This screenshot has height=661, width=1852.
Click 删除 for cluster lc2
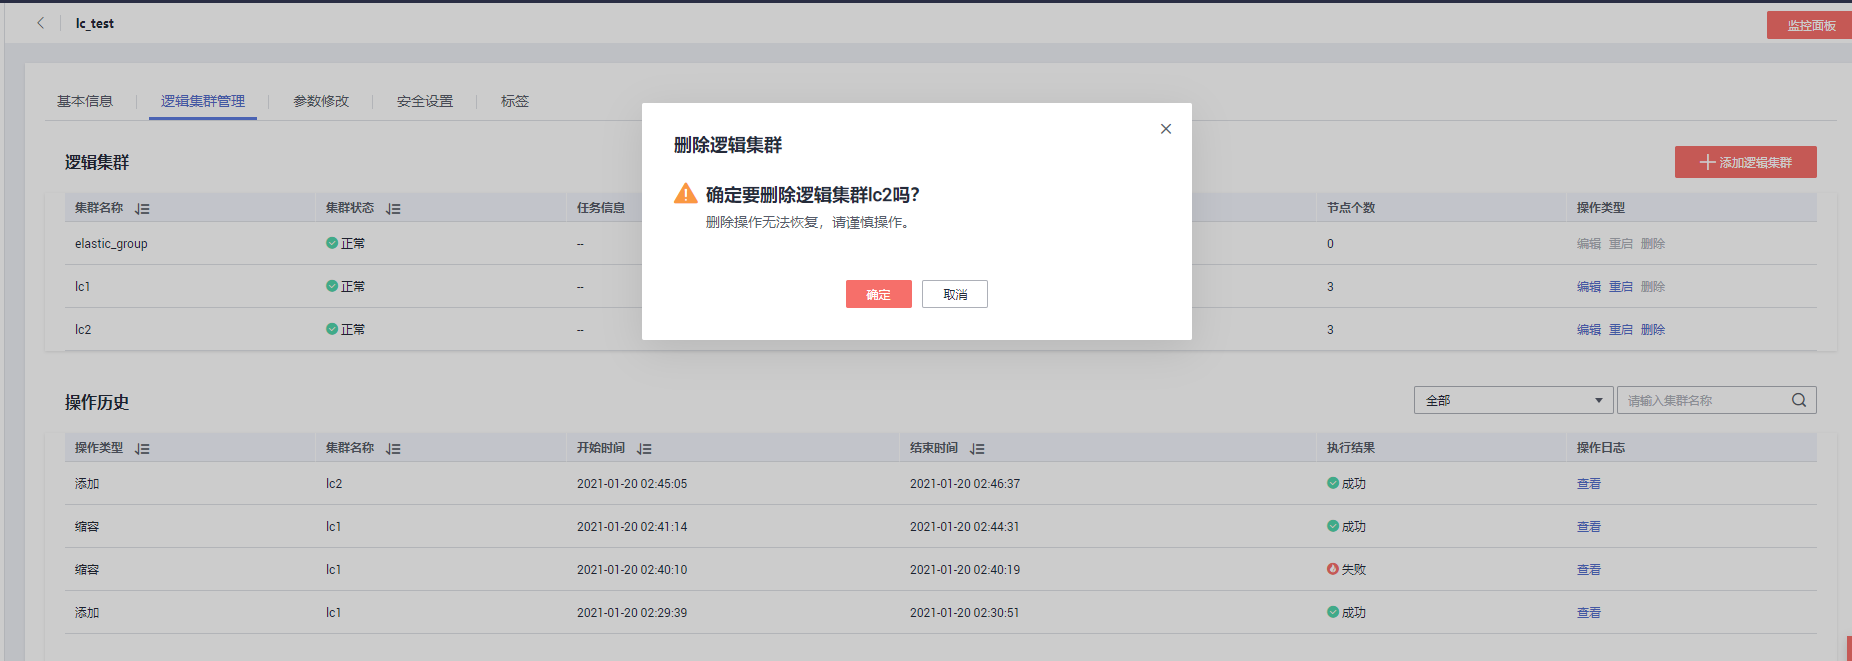[x=1653, y=330]
